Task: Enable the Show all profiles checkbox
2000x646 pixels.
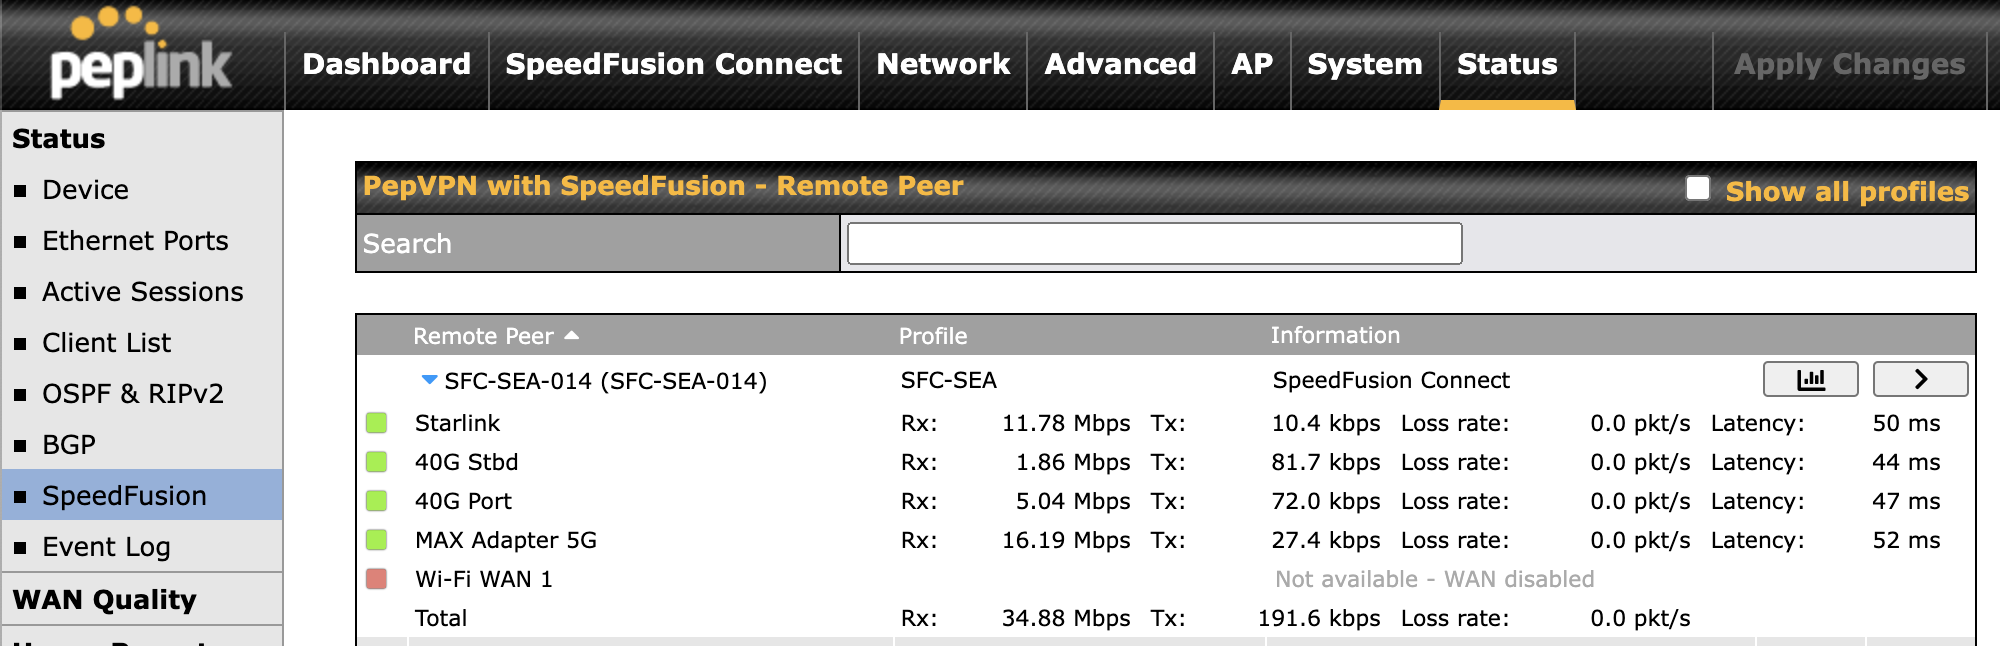Action: (x=1697, y=186)
